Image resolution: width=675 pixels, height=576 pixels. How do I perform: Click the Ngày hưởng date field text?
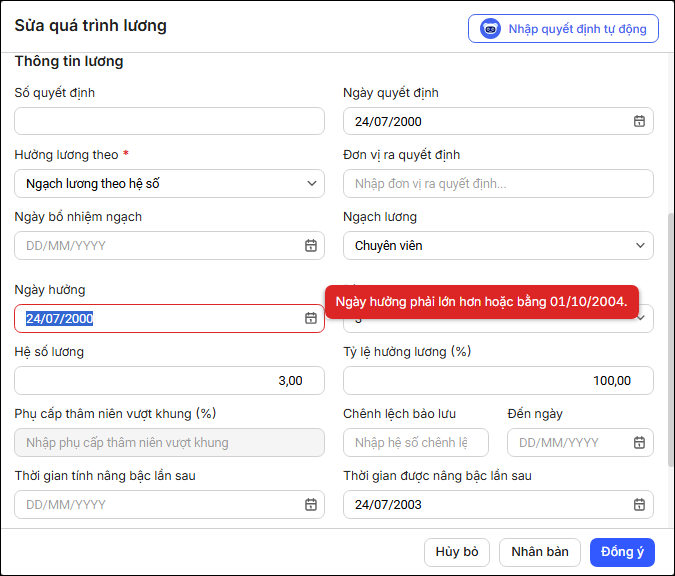point(59,318)
